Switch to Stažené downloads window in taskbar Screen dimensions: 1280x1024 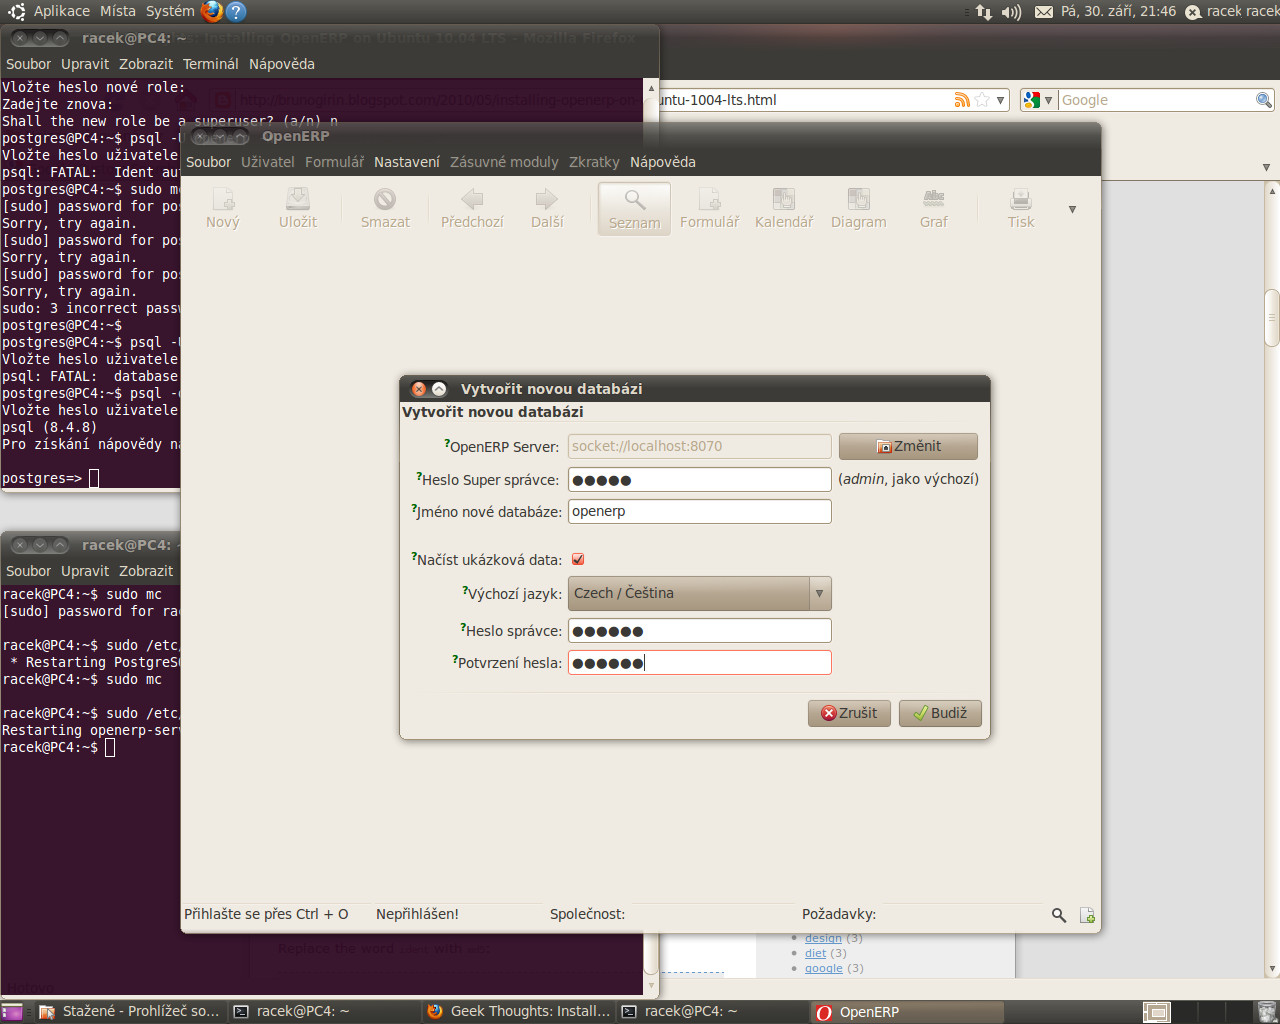click(x=129, y=1012)
